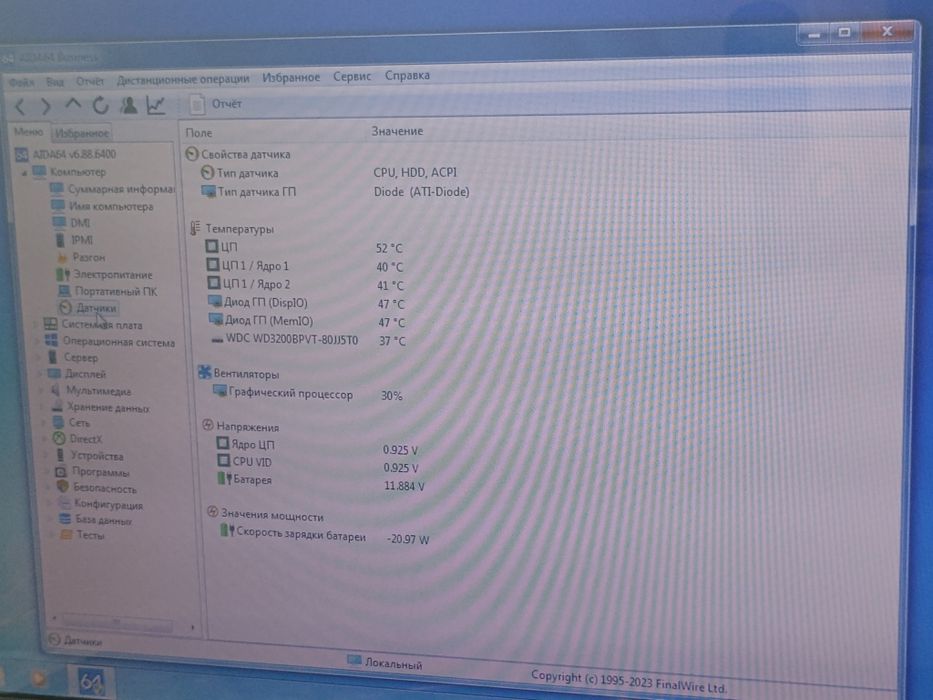Open the Разгон tree item
The height and width of the screenshot is (700, 933).
pyautogui.click(x=80, y=258)
